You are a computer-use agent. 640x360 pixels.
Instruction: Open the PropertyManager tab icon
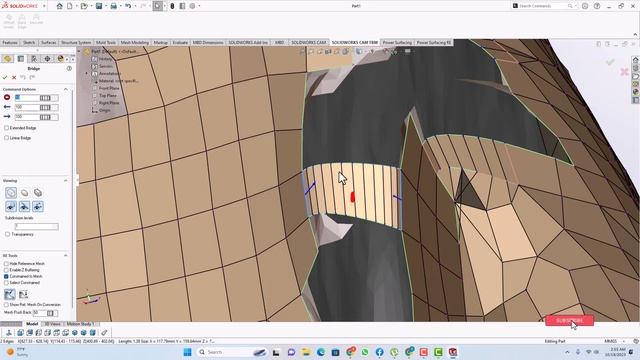tap(21, 59)
